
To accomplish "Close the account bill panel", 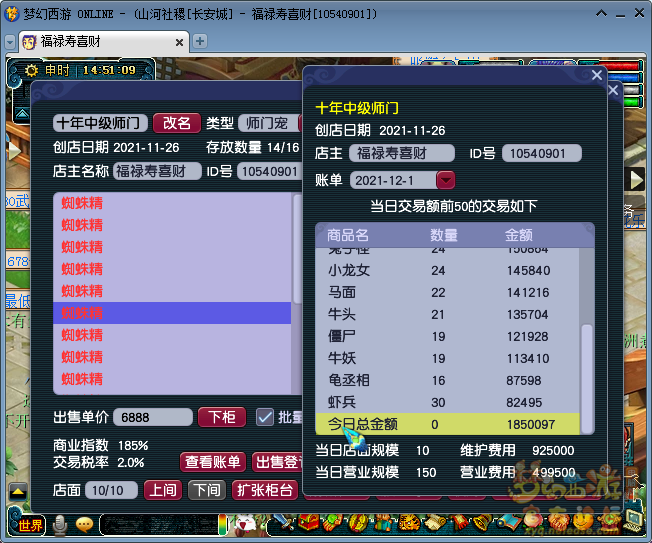I will pos(597,75).
